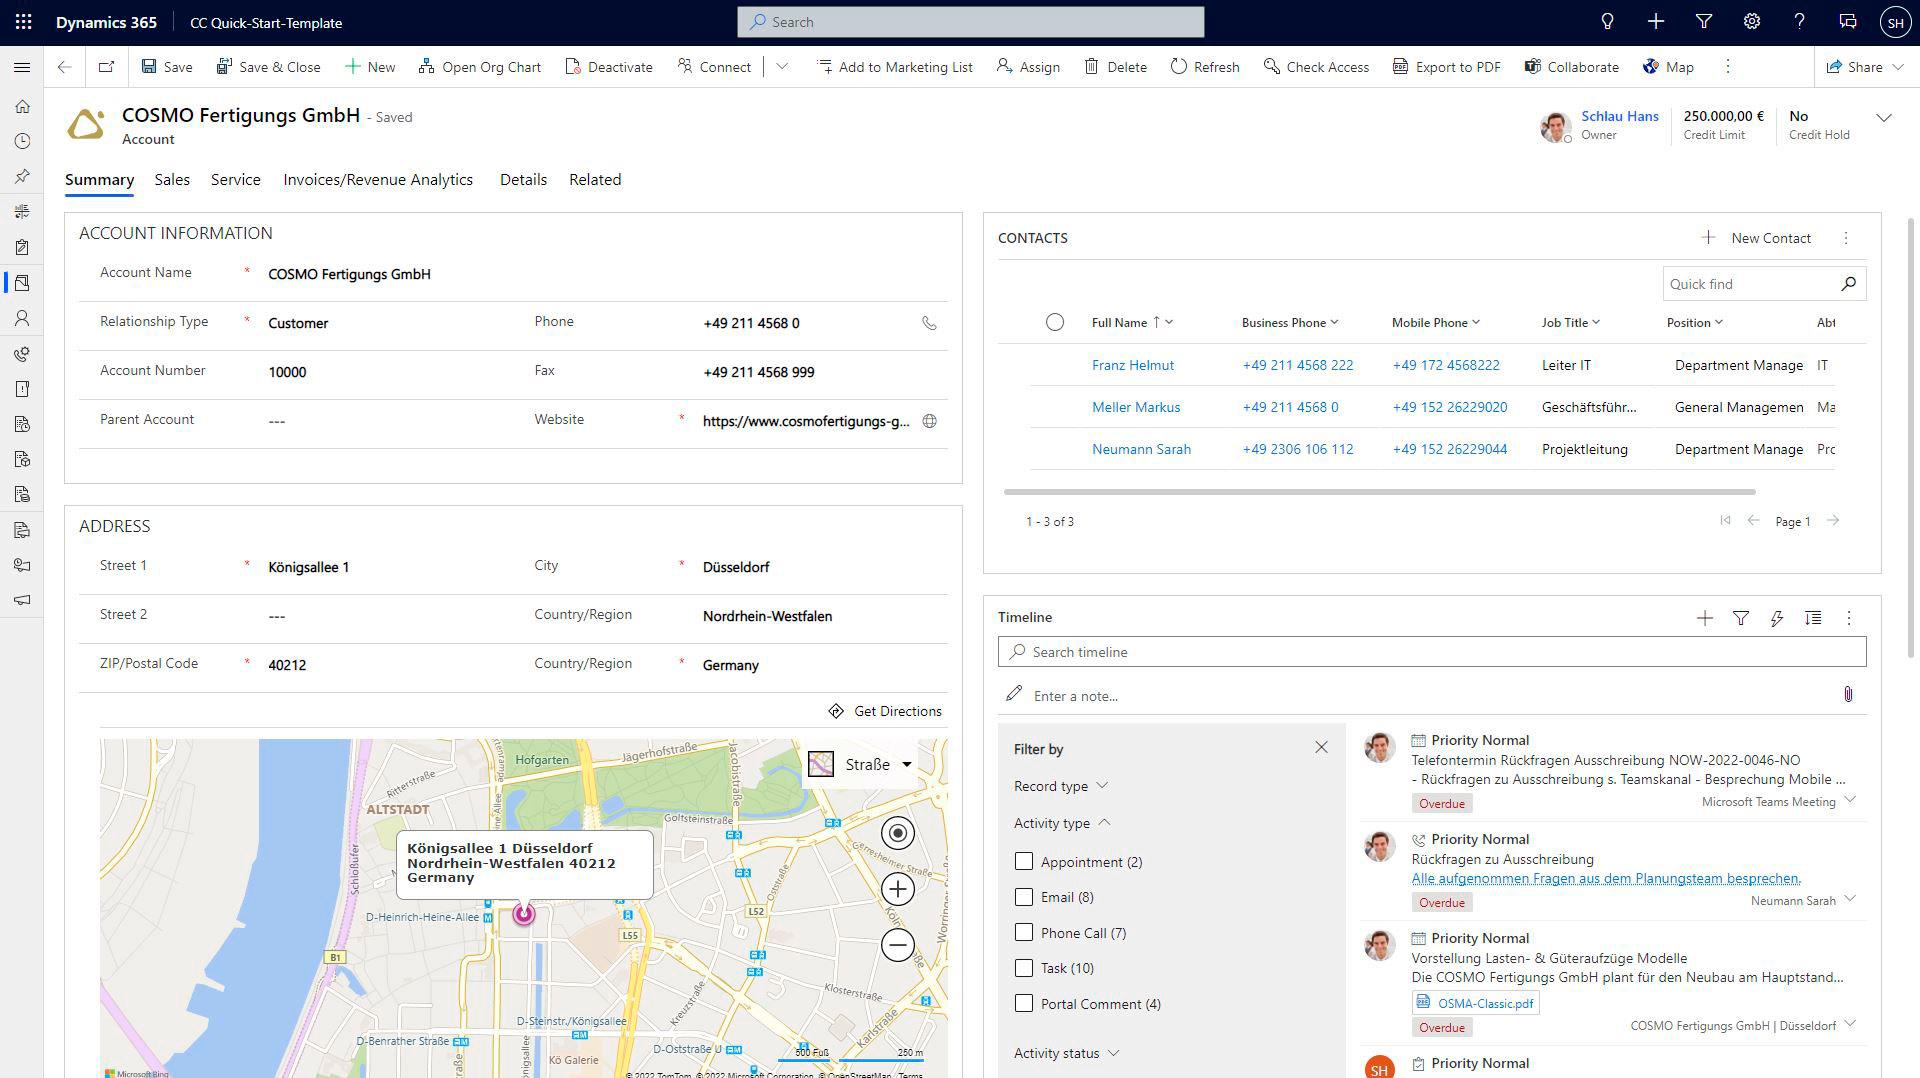Click the timeline lightning highlights icon
Screen dimensions: 1920x1078
pyautogui.click(x=1777, y=618)
